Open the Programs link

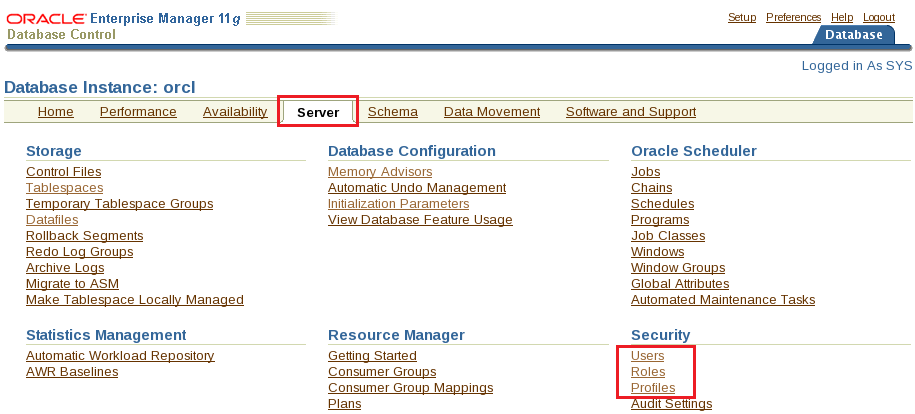point(660,220)
